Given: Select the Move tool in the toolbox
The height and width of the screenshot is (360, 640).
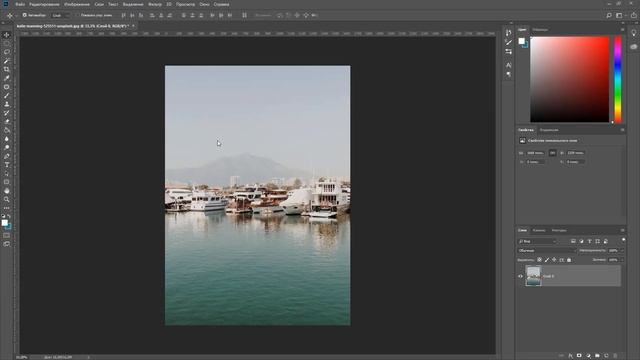Looking at the screenshot, I should click(7, 35).
